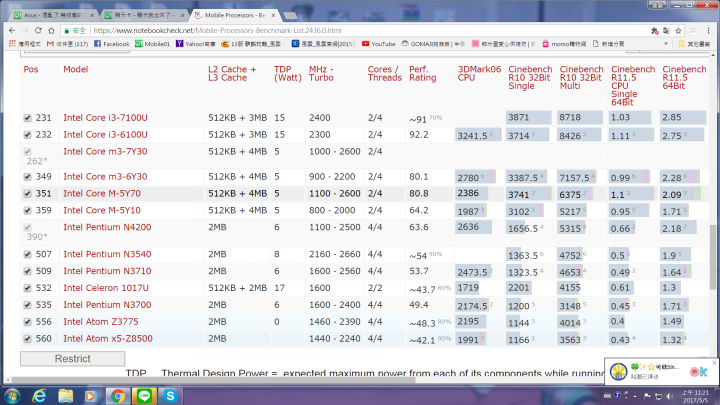Image resolution: width=720 pixels, height=405 pixels.
Task: Open the Yahoo bookmark
Action: pyautogui.click(x=196, y=44)
